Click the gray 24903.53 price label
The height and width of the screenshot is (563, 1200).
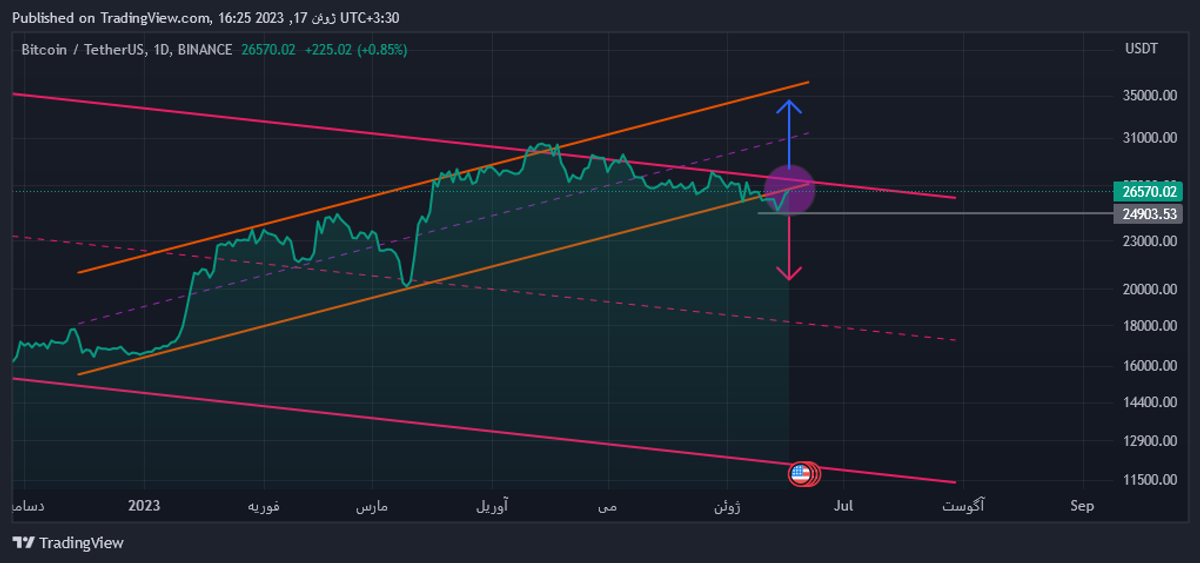tap(1150, 214)
